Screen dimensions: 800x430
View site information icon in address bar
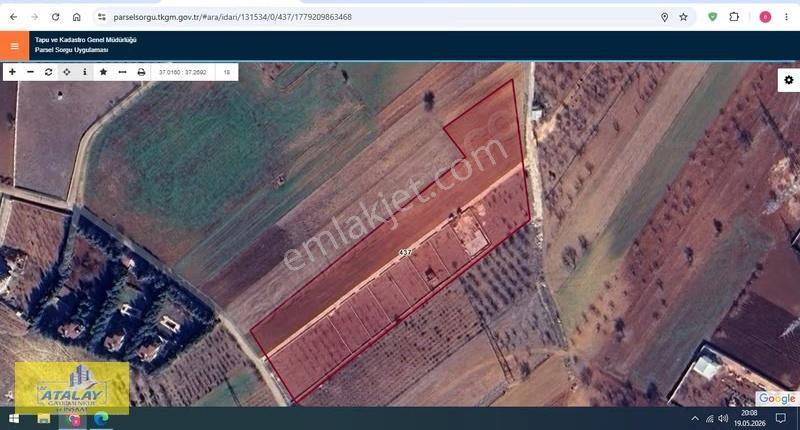[x=102, y=17]
